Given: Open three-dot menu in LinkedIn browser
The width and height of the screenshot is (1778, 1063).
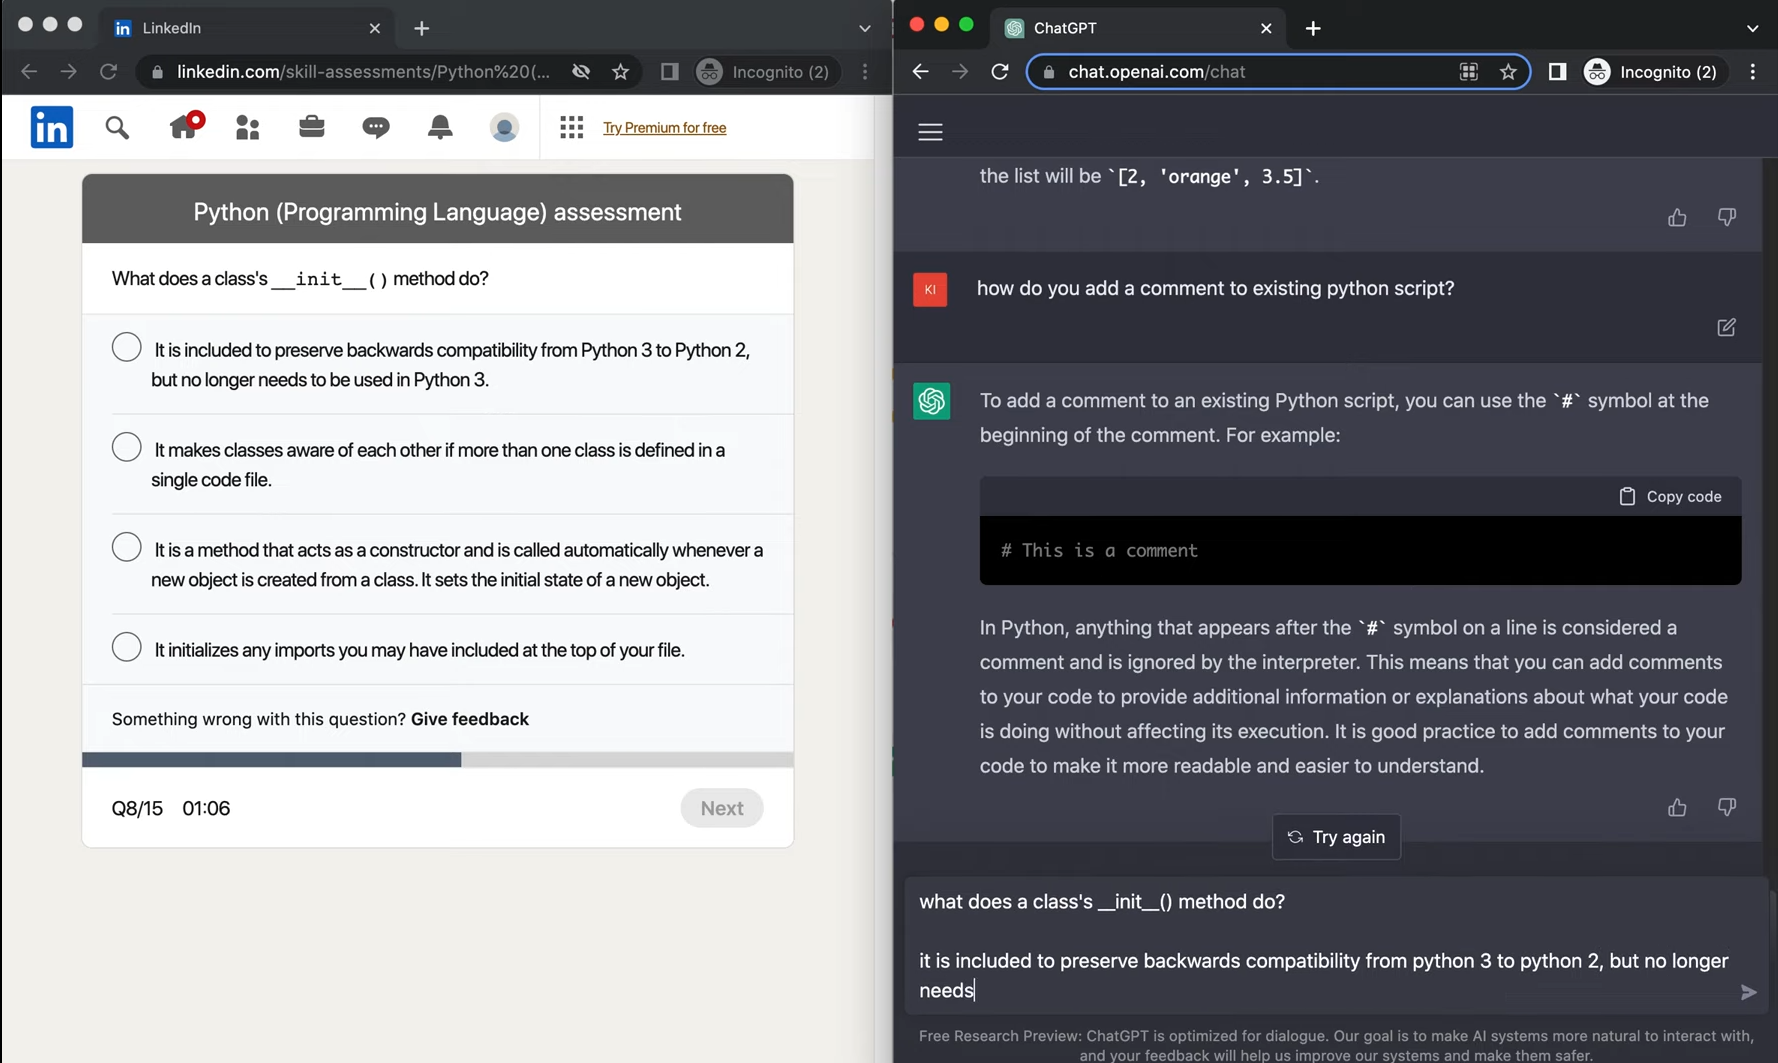Looking at the screenshot, I should pos(865,72).
